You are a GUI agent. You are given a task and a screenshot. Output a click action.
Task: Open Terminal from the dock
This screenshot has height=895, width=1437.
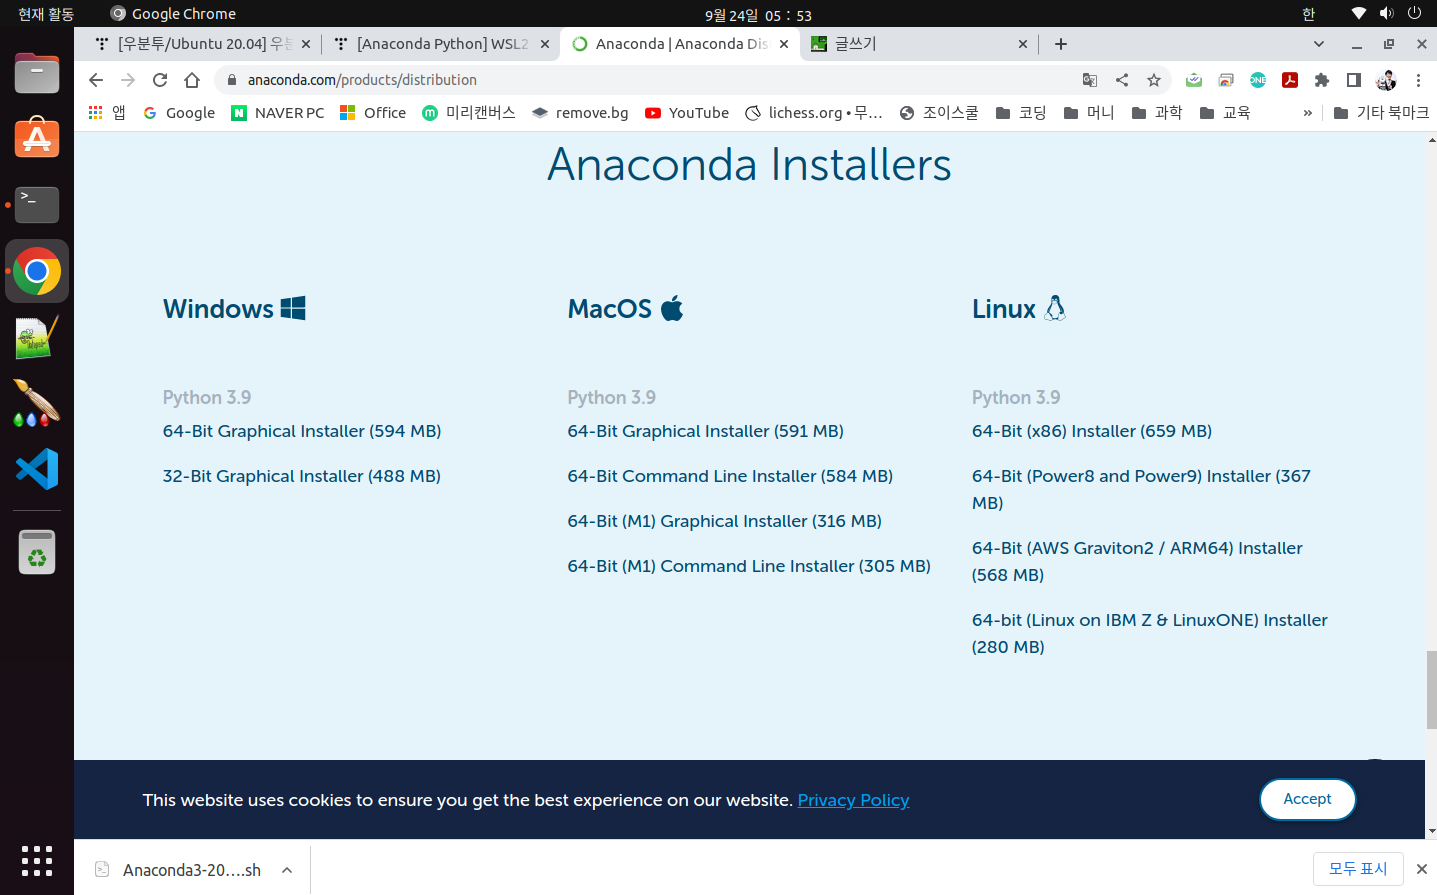point(37,205)
